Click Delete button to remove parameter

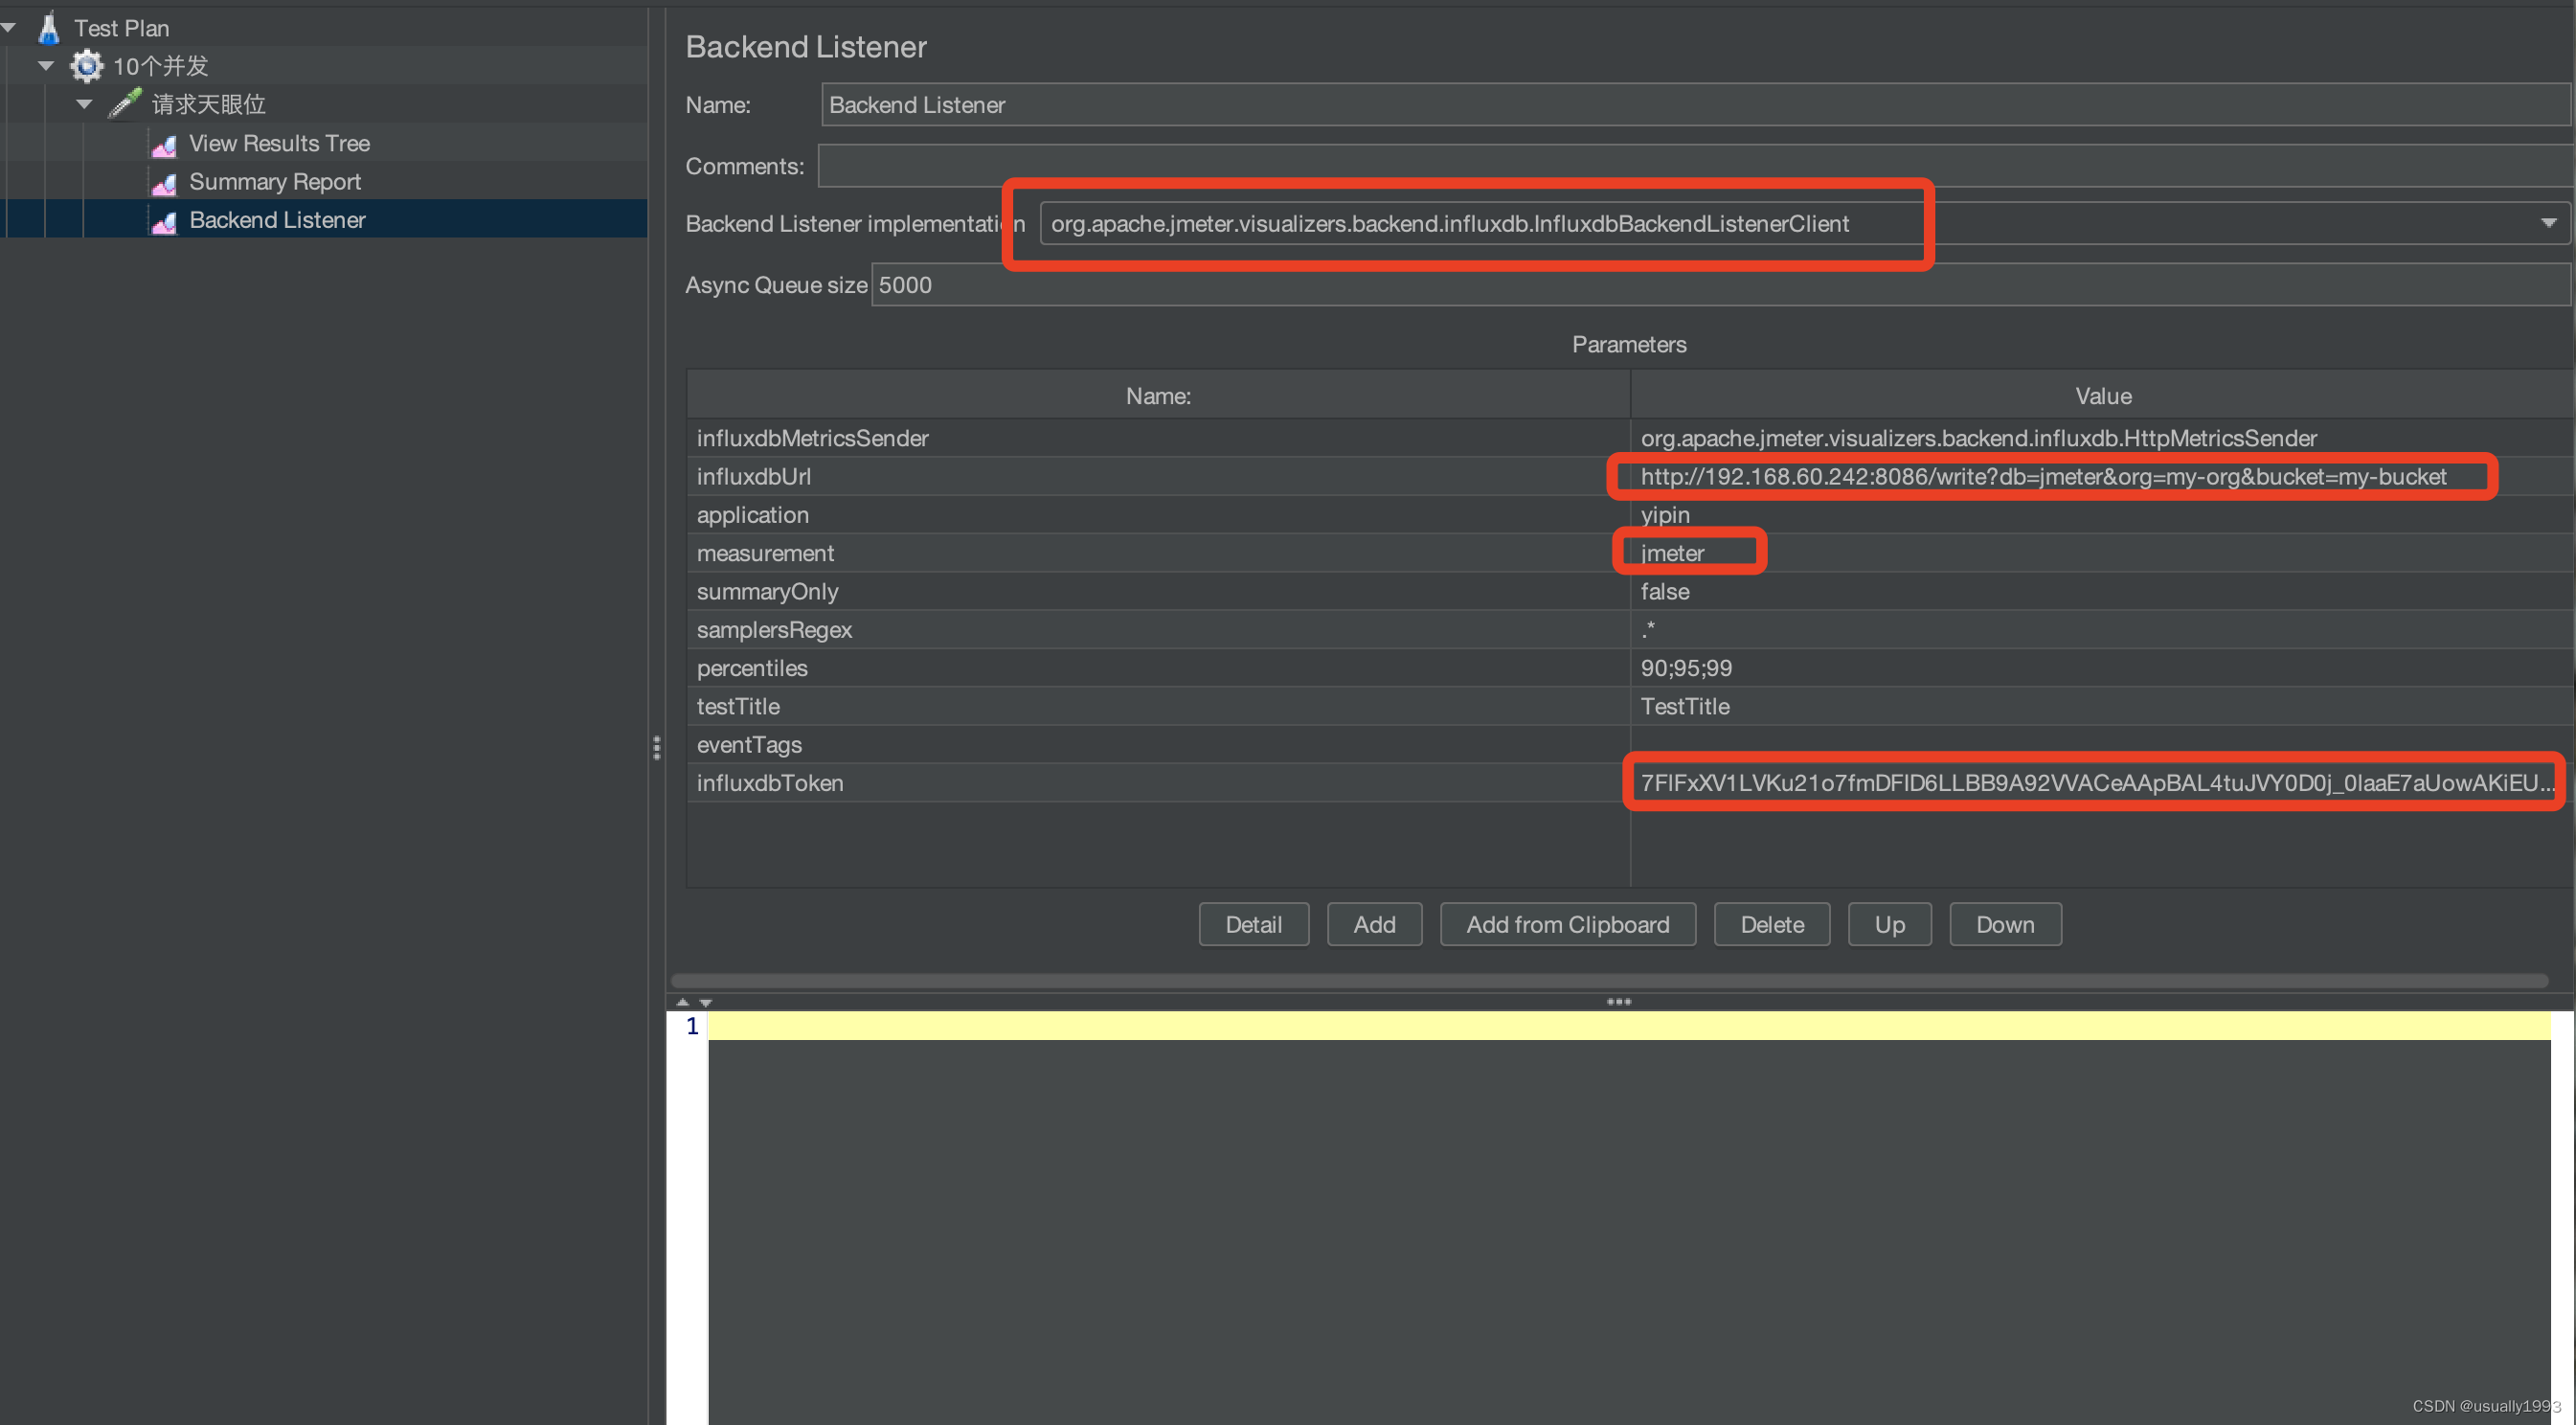(1771, 923)
